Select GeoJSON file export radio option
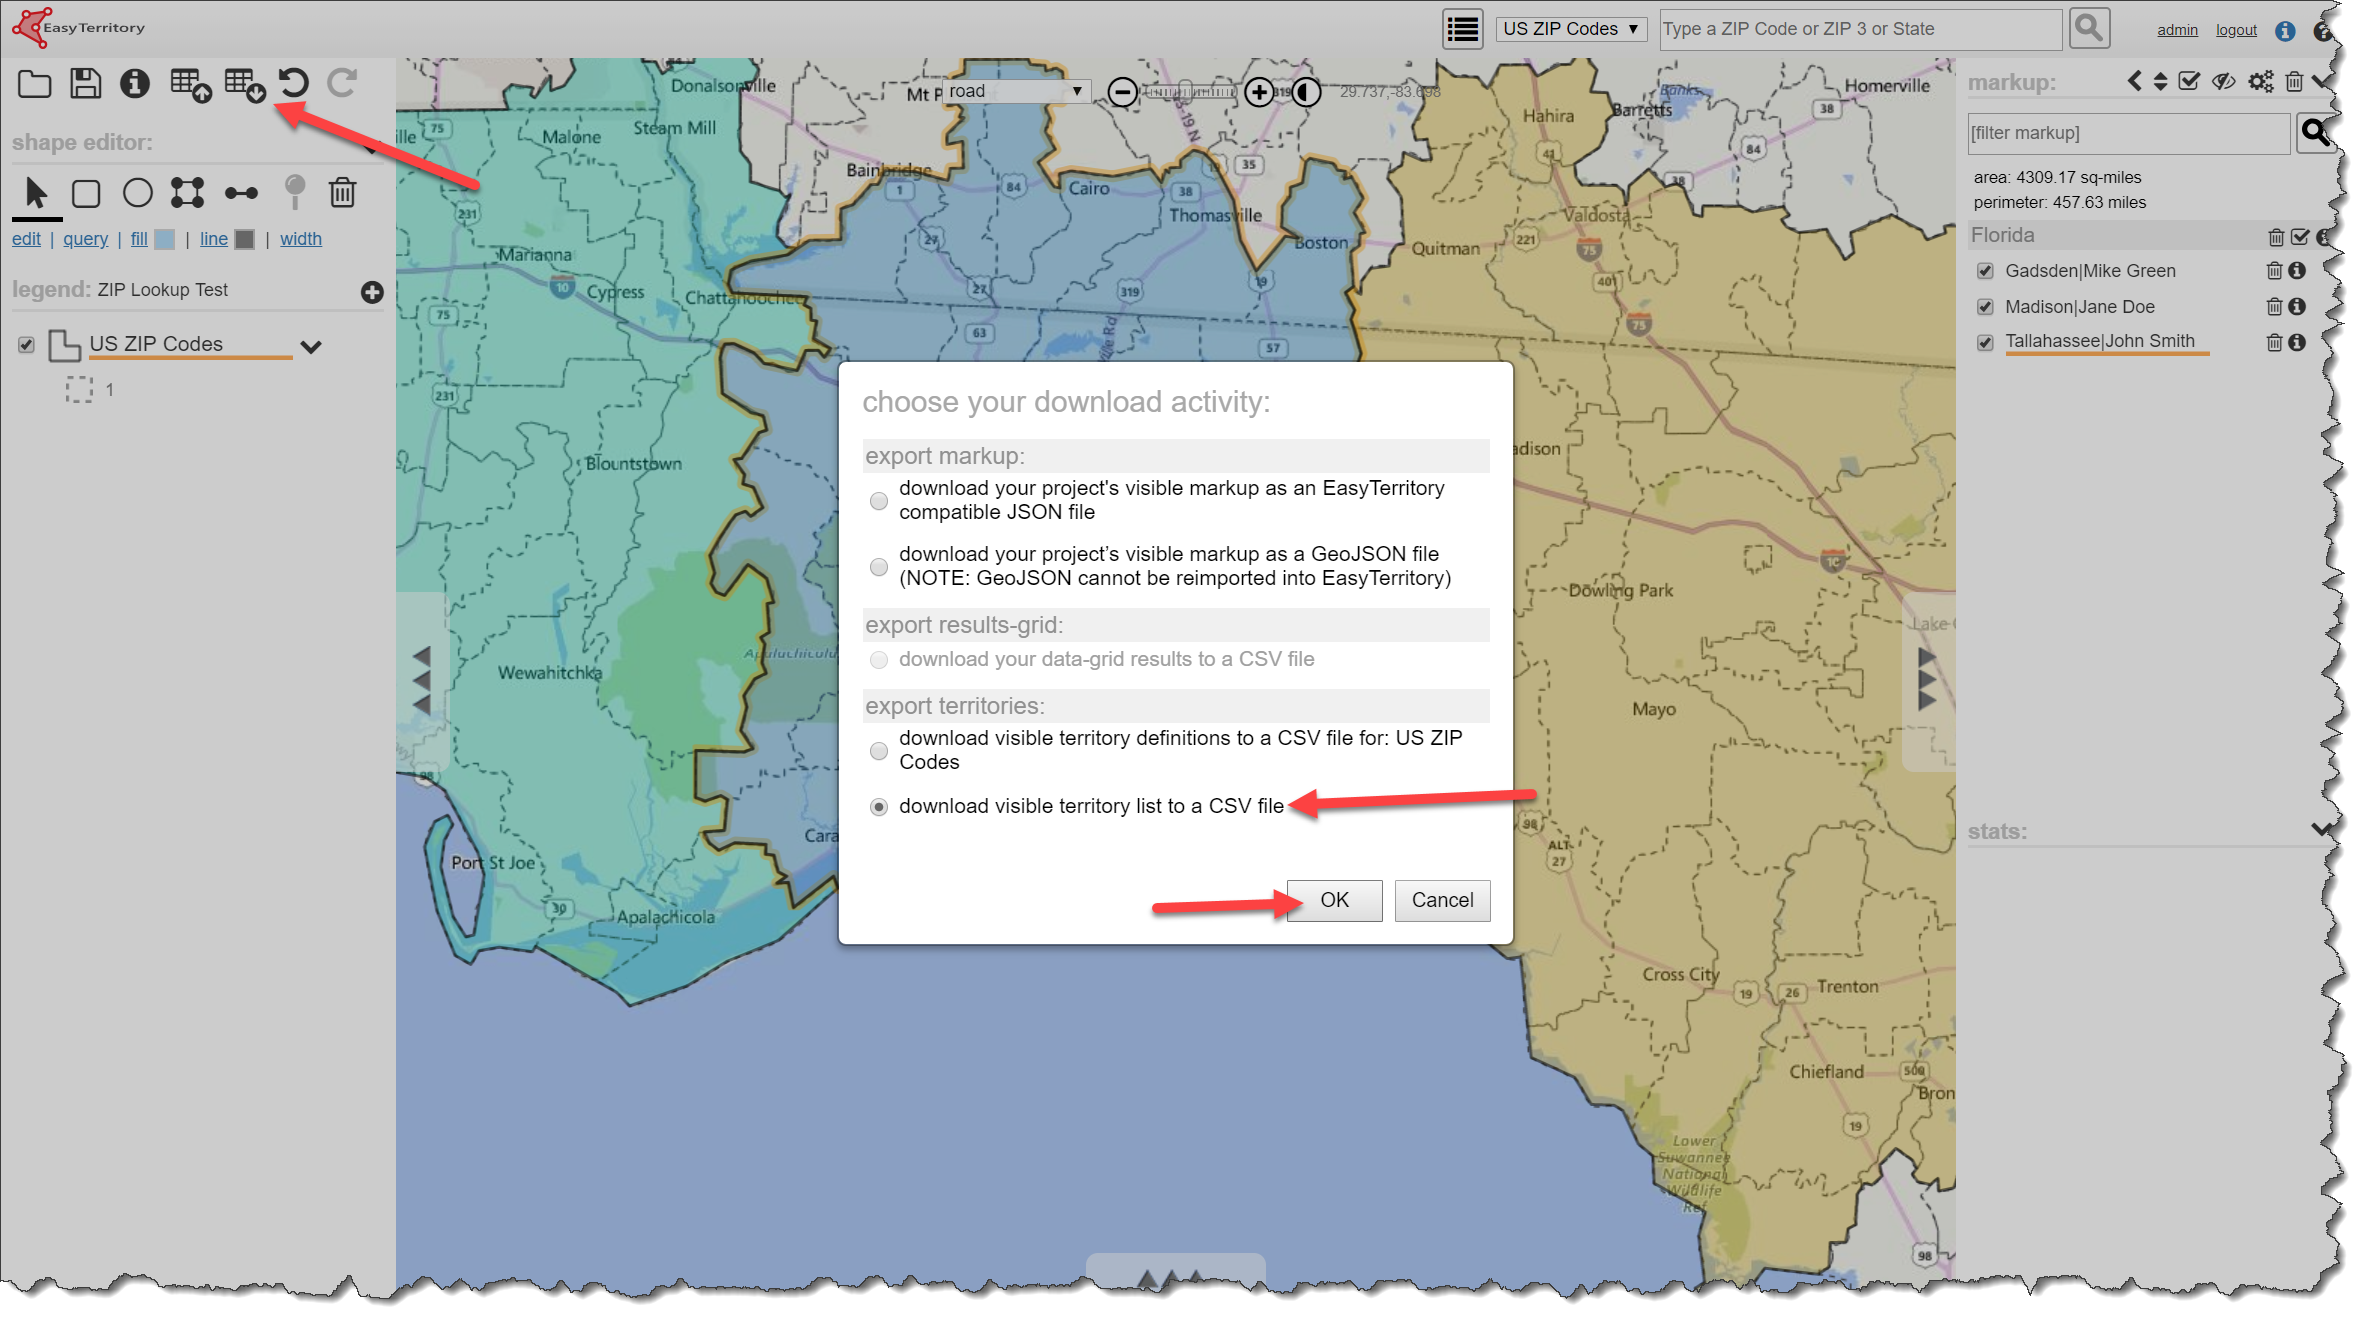Viewport: 2367px width, 1319px height. pos(878,567)
